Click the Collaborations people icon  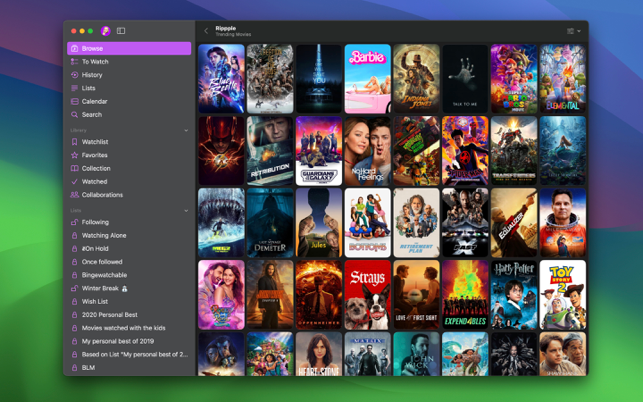74,195
